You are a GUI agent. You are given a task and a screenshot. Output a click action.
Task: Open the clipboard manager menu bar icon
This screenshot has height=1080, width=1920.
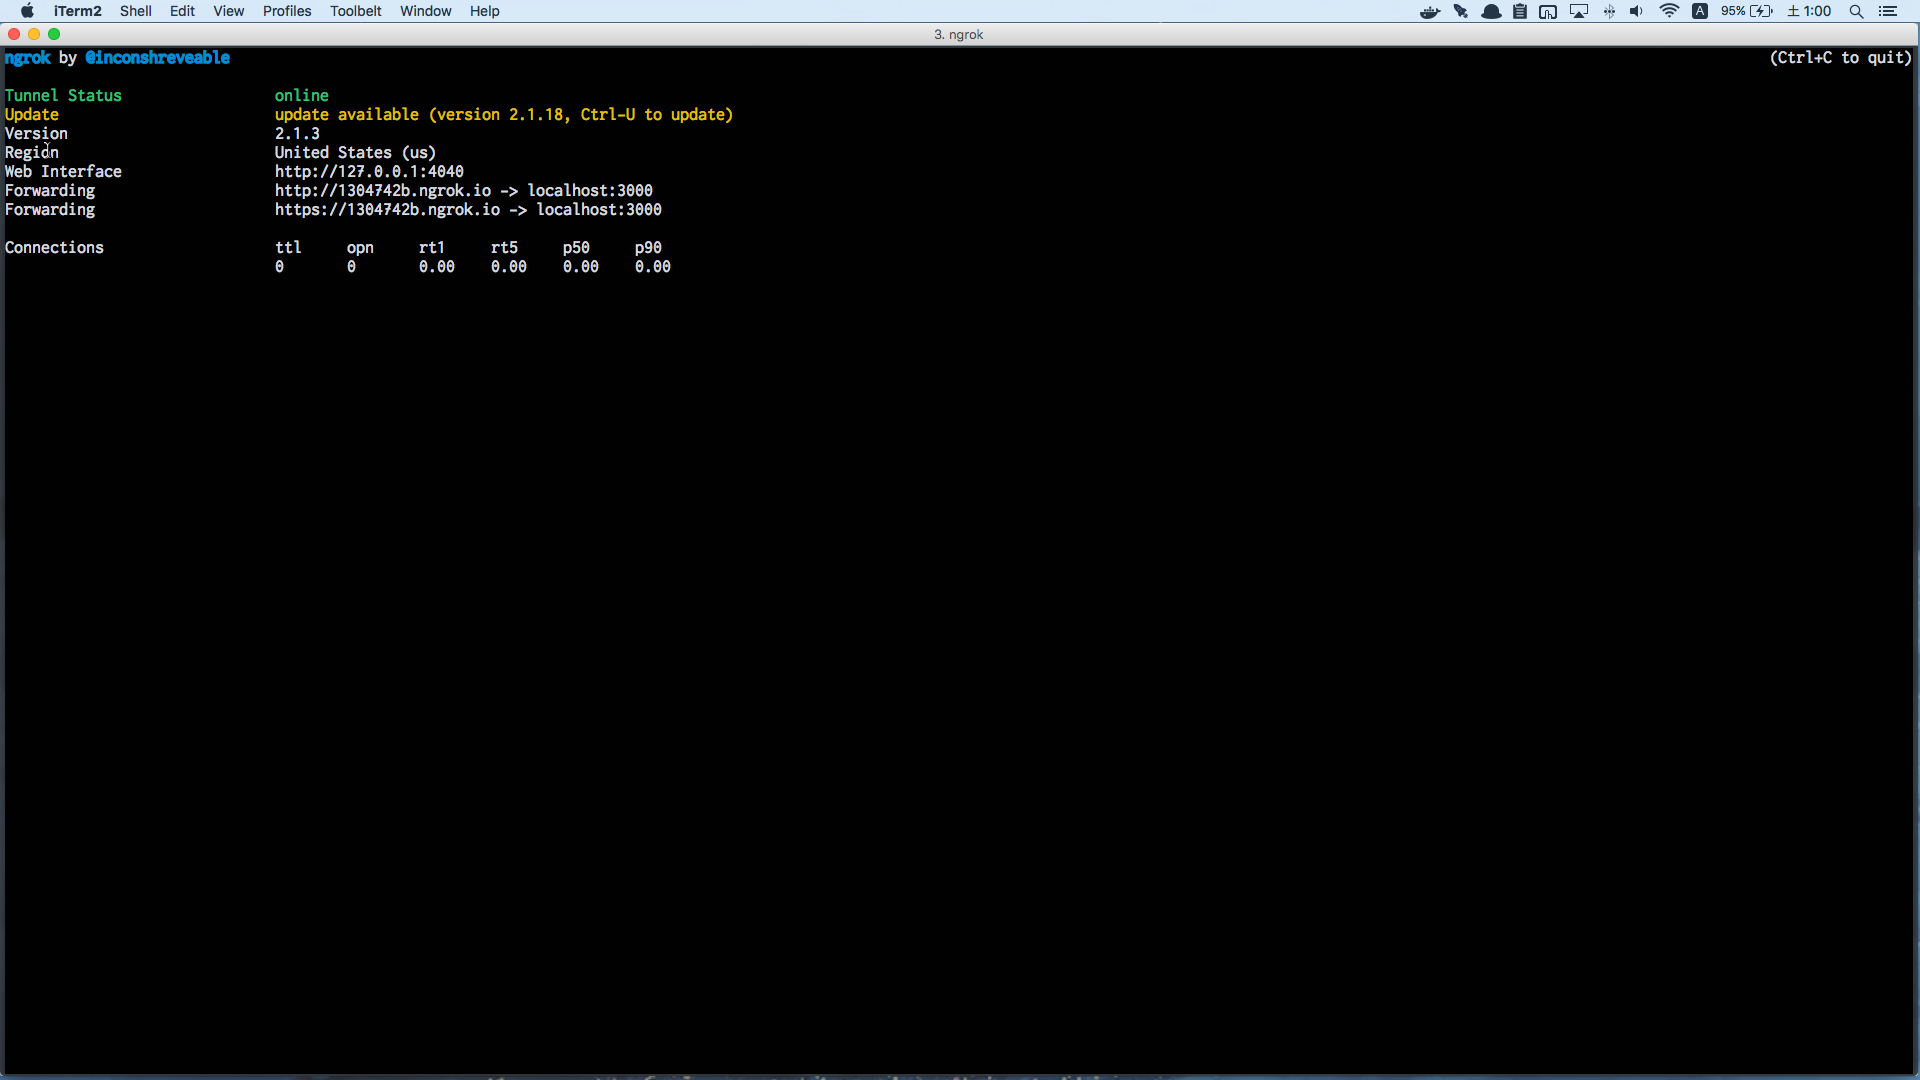[1519, 11]
